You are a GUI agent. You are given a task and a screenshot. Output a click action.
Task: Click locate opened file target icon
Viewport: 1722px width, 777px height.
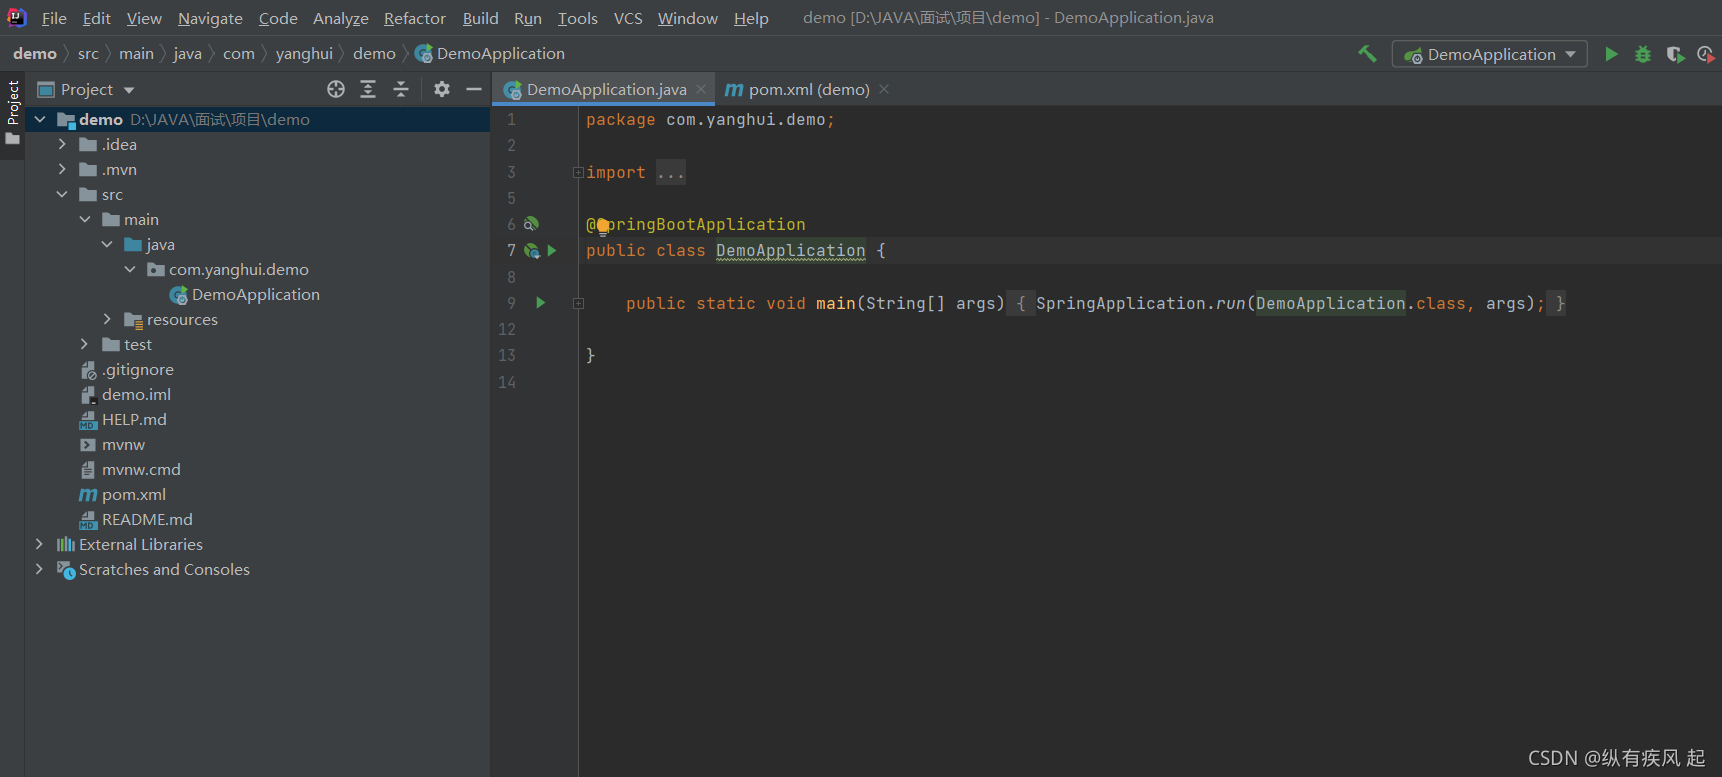coord(336,89)
